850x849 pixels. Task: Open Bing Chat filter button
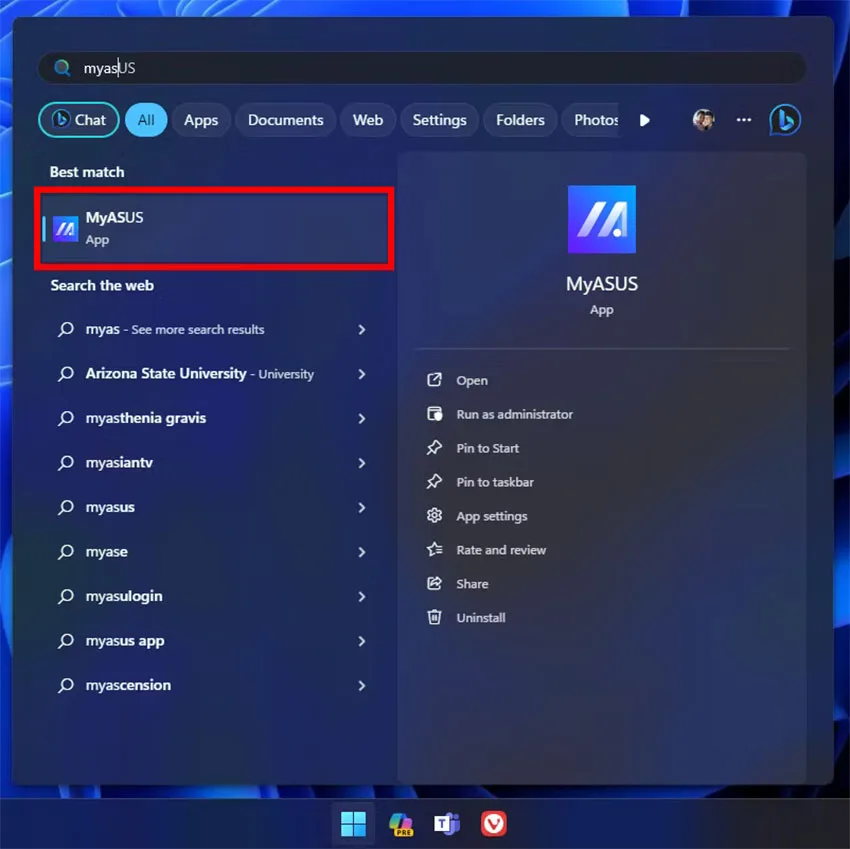click(x=79, y=120)
